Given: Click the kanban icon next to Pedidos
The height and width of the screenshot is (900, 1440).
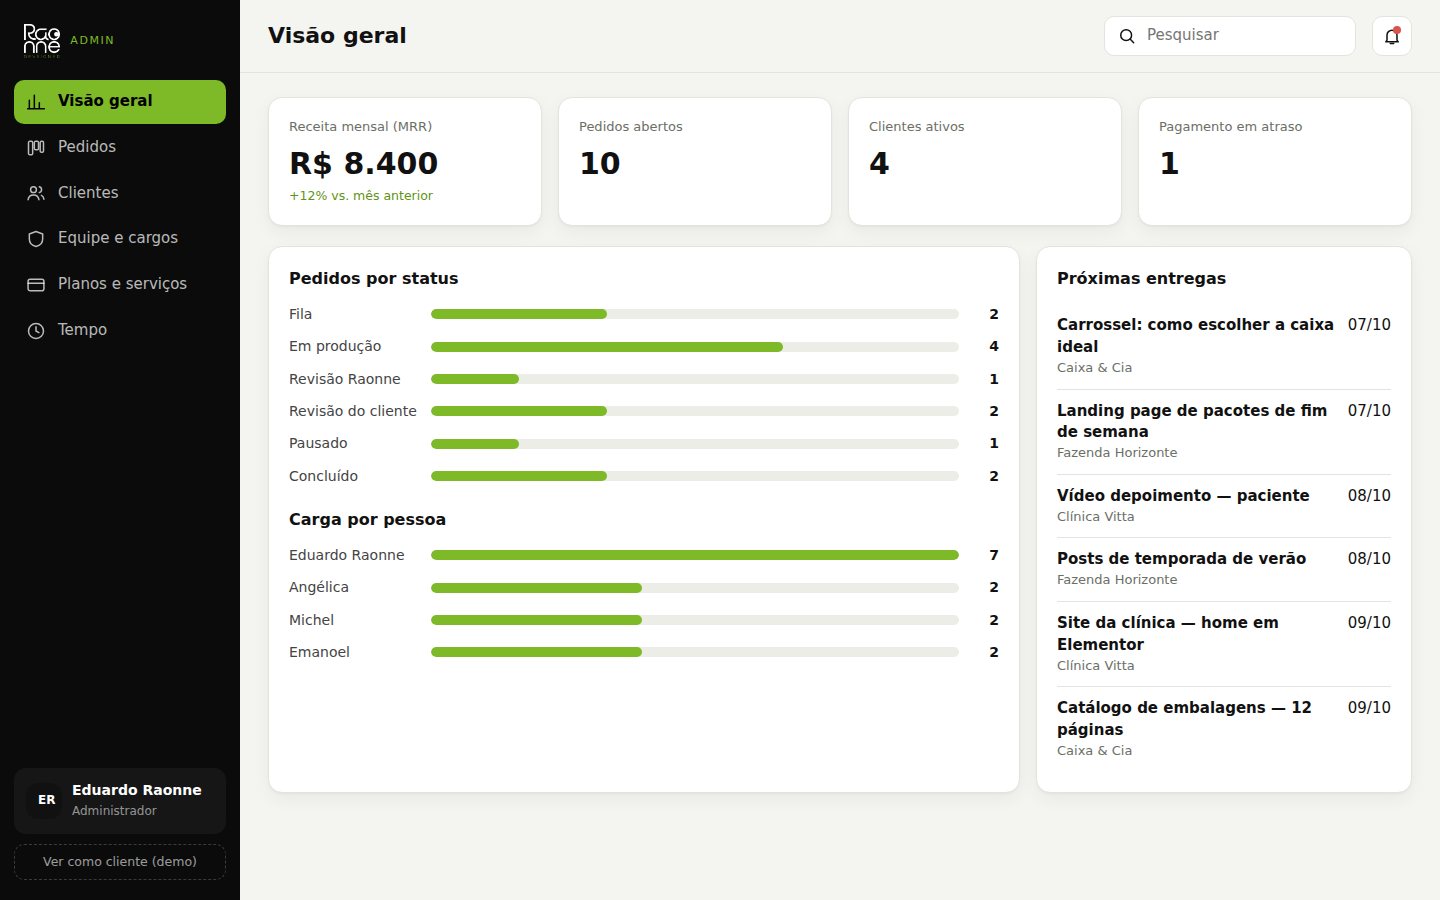Looking at the screenshot, I should coord(36,147).
